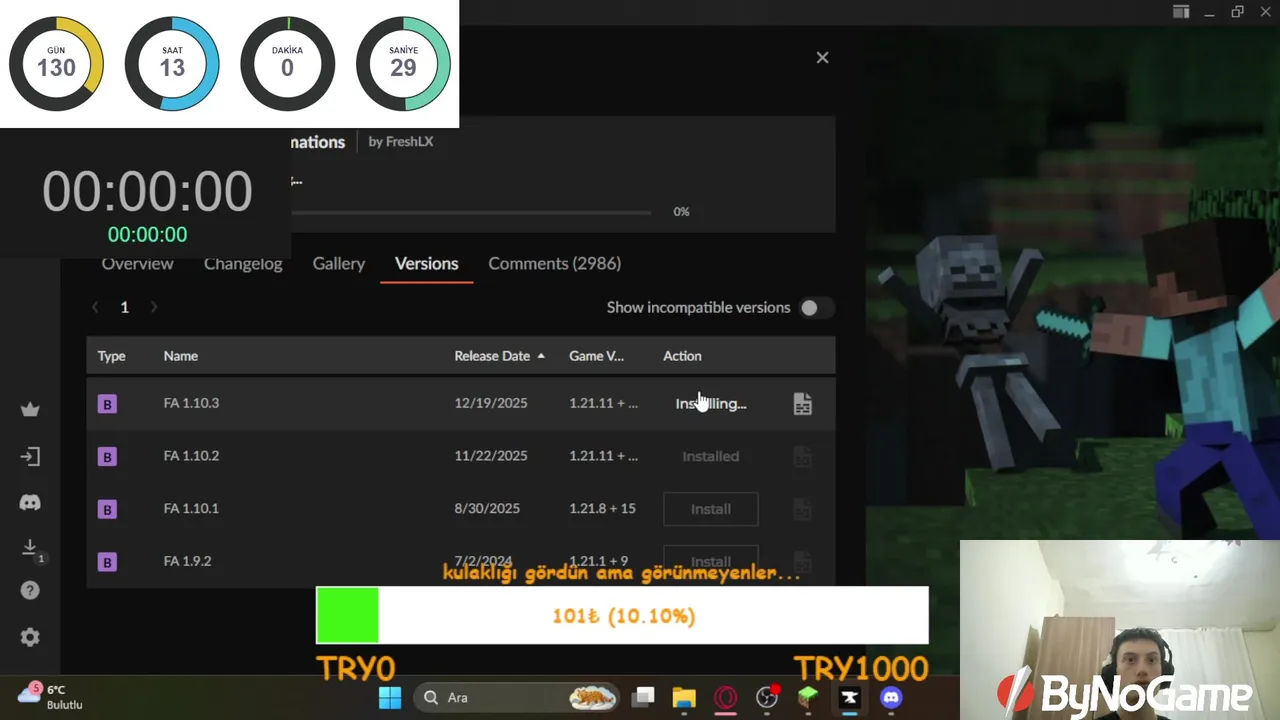Open Opera browser from the taskbar
This screenshot has width=1280, height=720.
[726, 697]
